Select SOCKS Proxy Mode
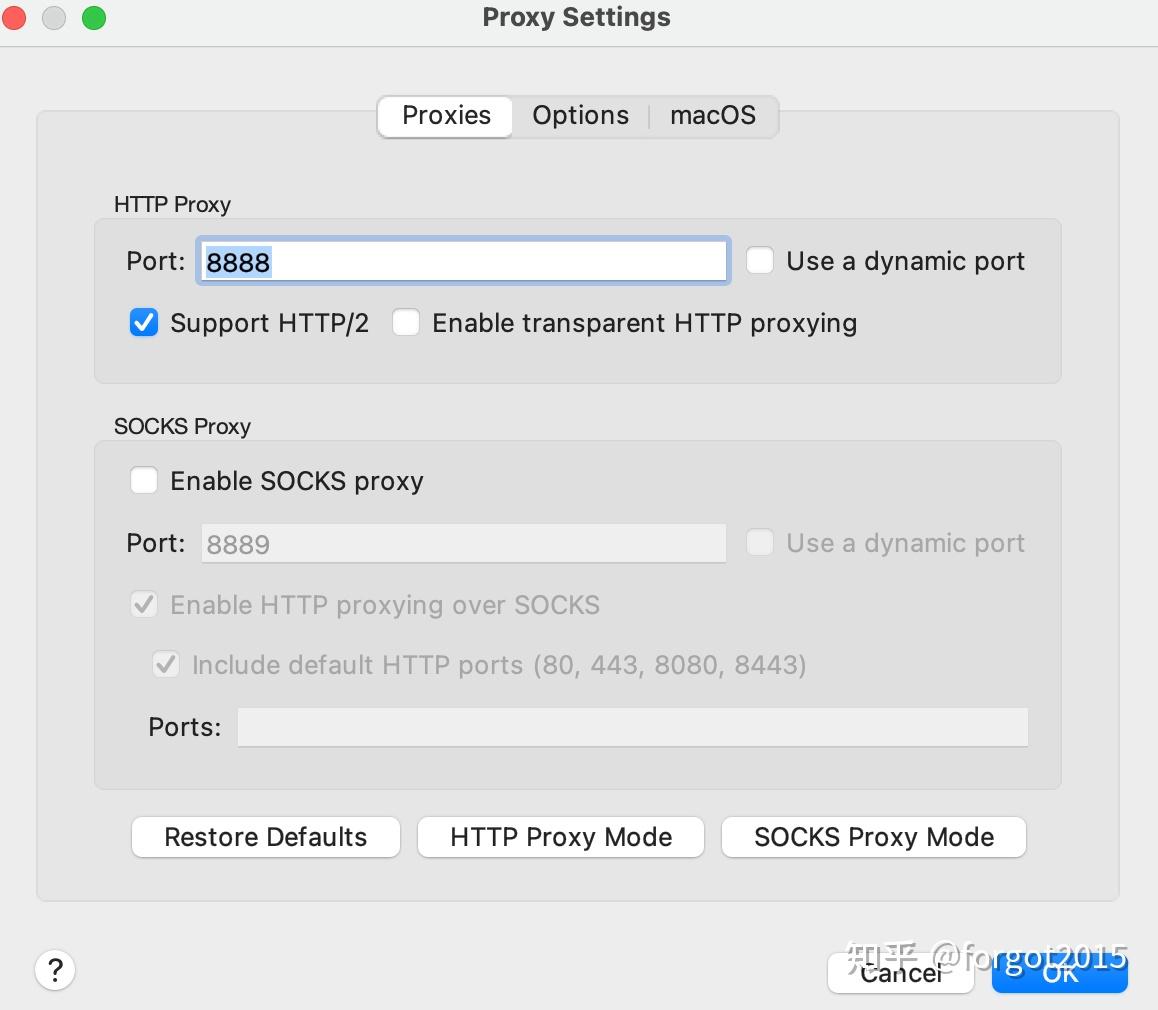Viewport: 1158px width, 1010px height. pos(873,837)
